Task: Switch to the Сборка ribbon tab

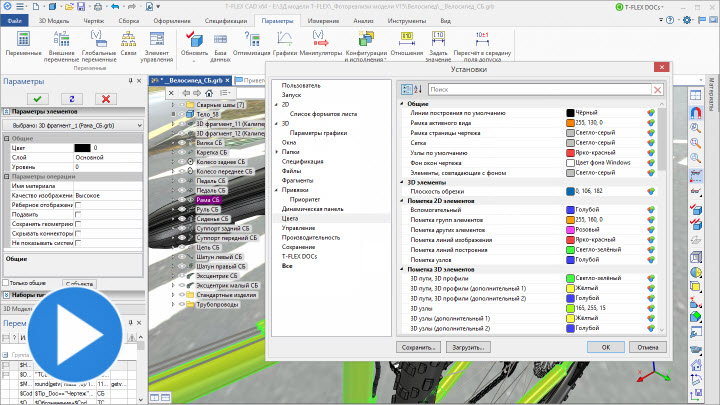Action: pos(129,21)
